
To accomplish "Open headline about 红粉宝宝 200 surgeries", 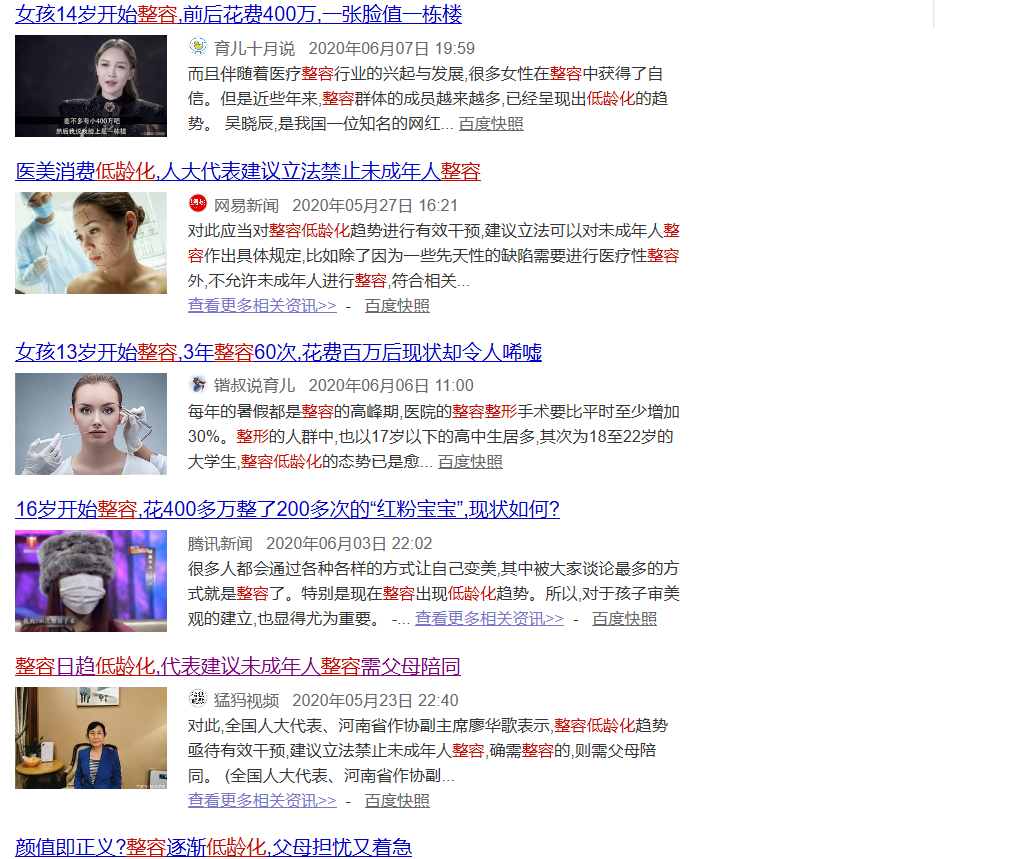I will pos(287,509).
